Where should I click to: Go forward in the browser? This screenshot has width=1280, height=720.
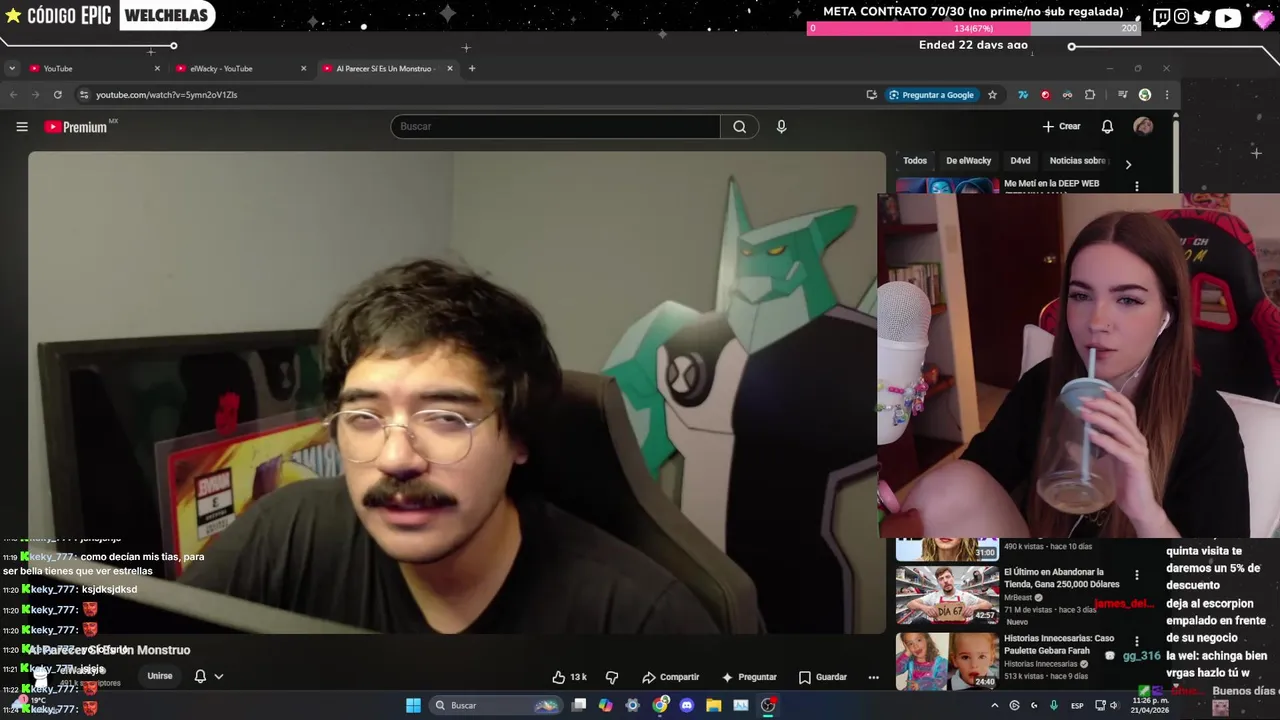(x=35, y=95)
